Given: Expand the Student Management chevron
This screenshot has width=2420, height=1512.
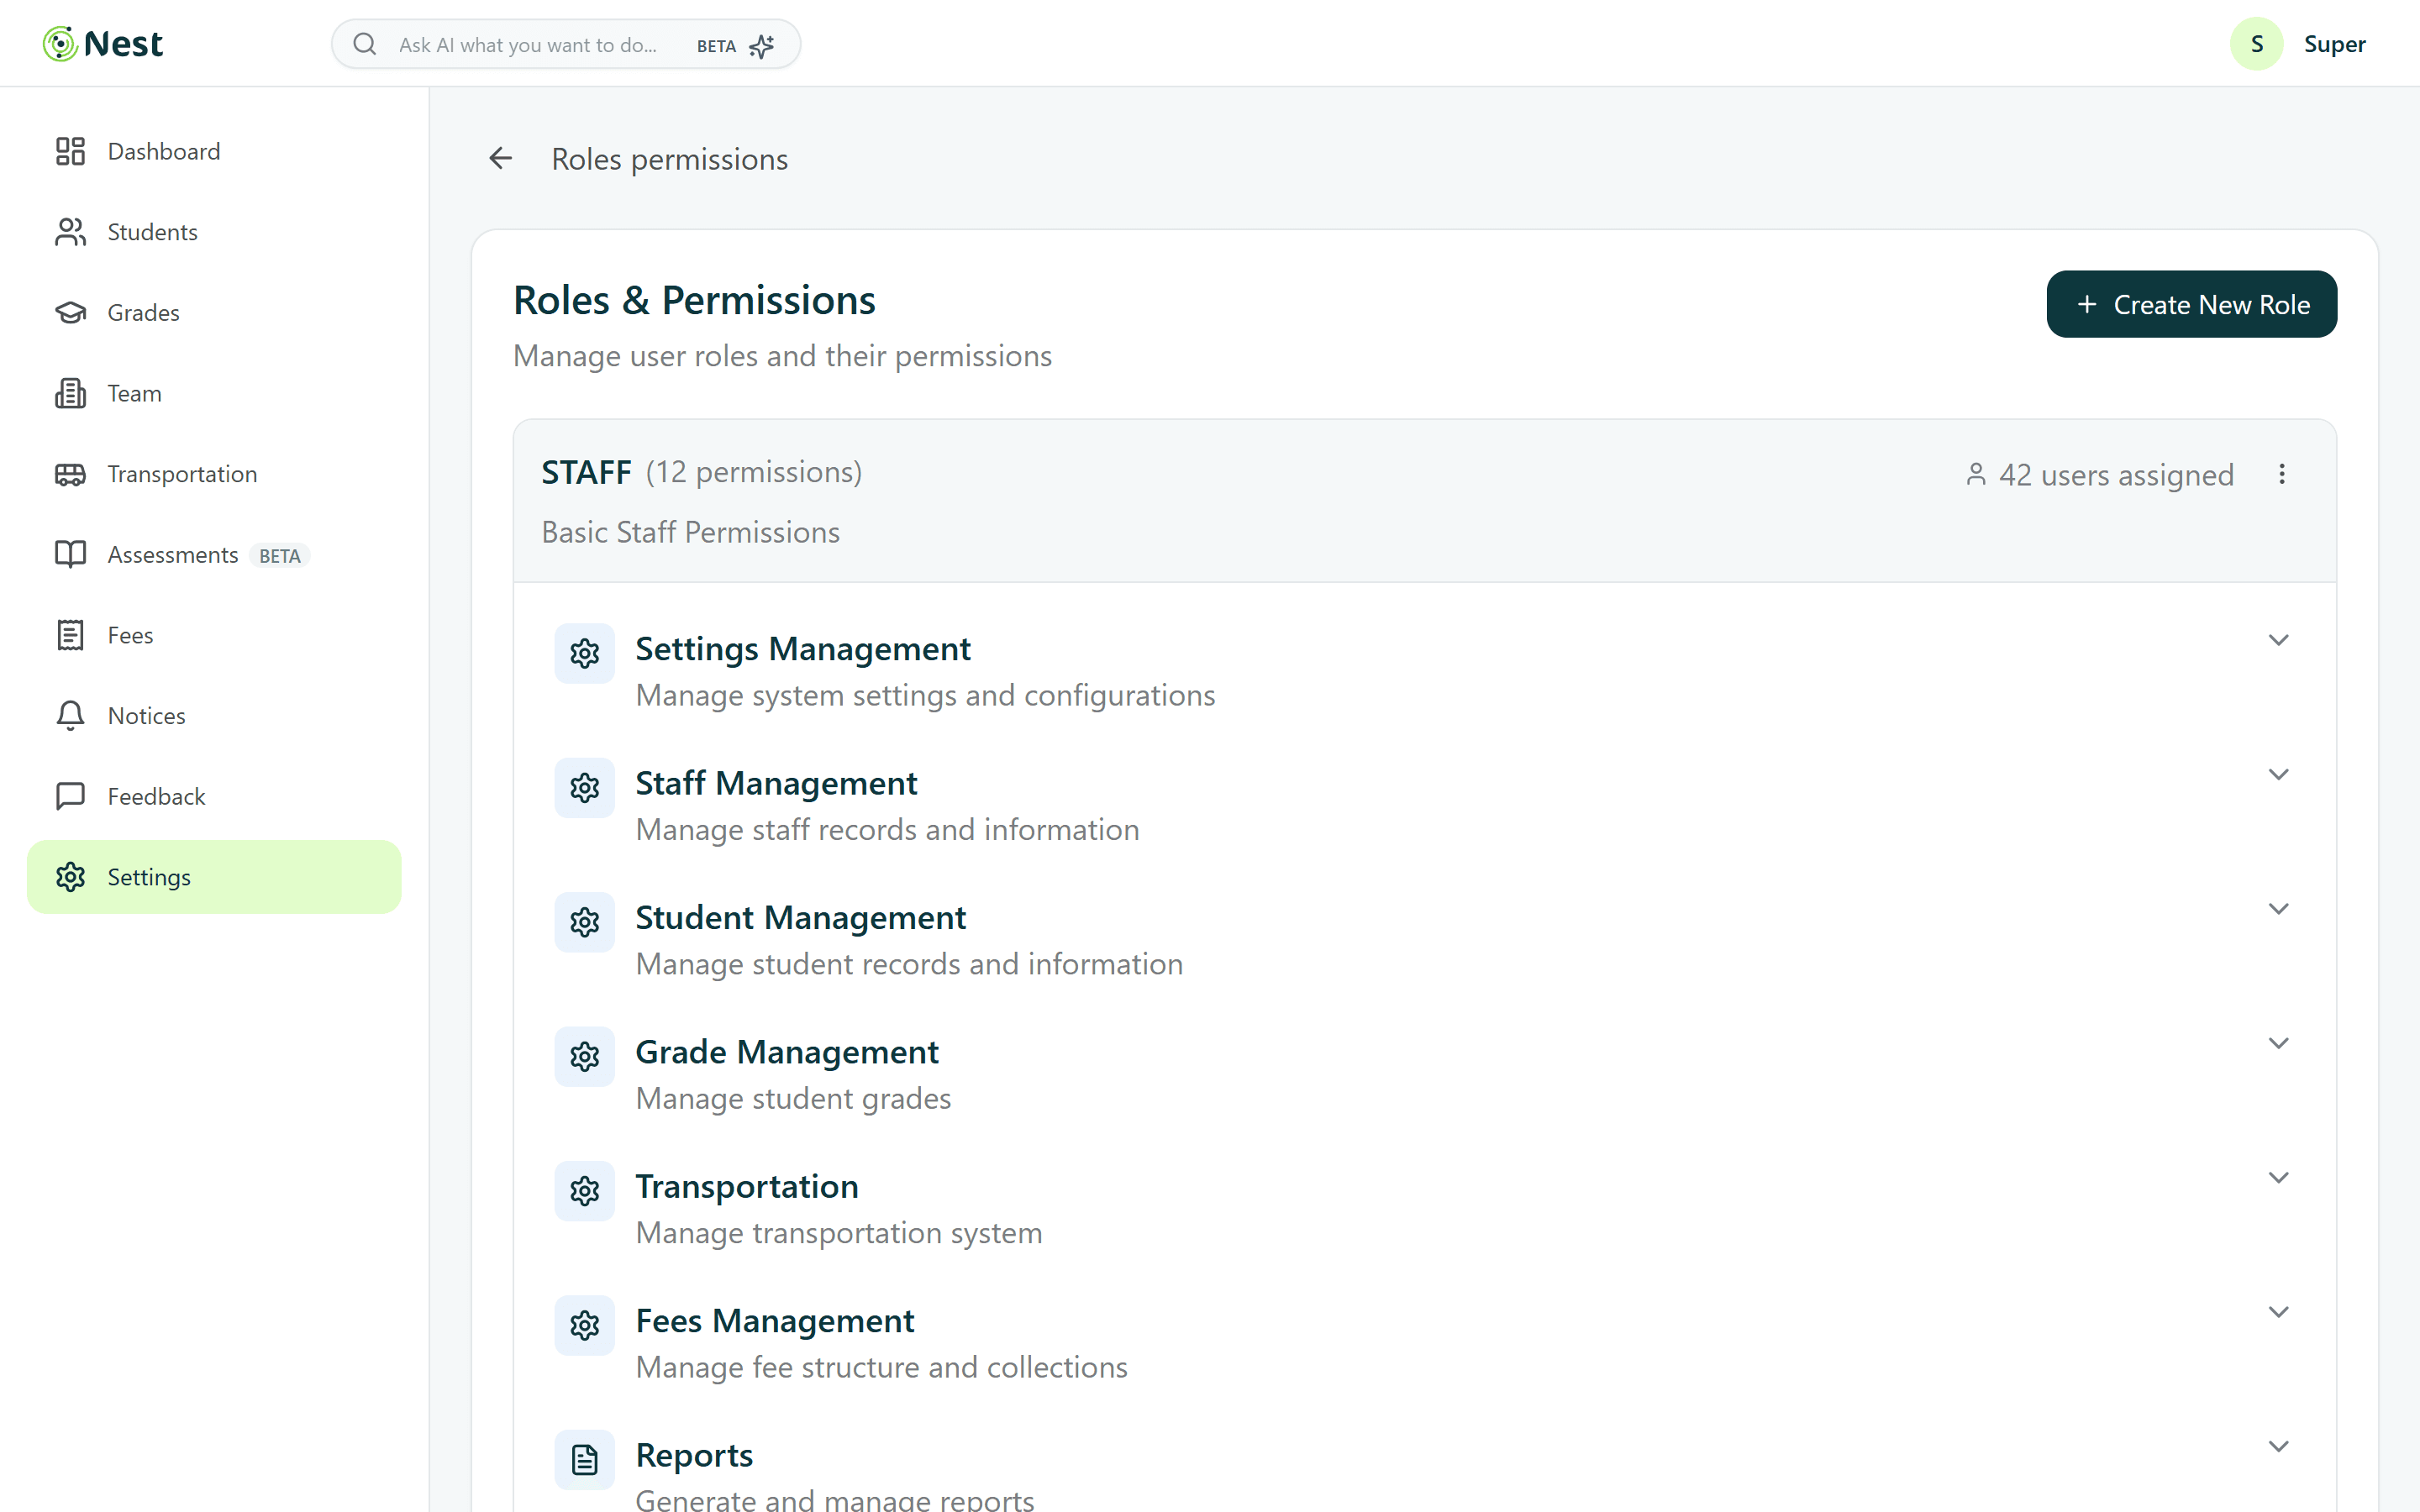Looking at the screenshot, I should click(x=2279, y=909).
